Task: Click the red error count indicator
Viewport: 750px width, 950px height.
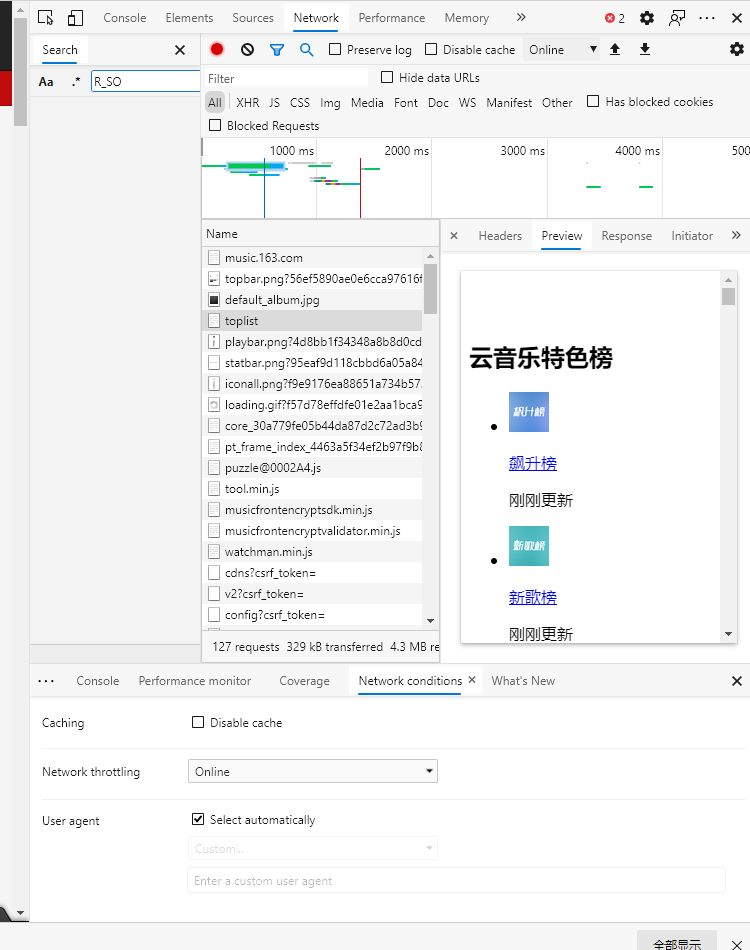Action: point(615,18)
